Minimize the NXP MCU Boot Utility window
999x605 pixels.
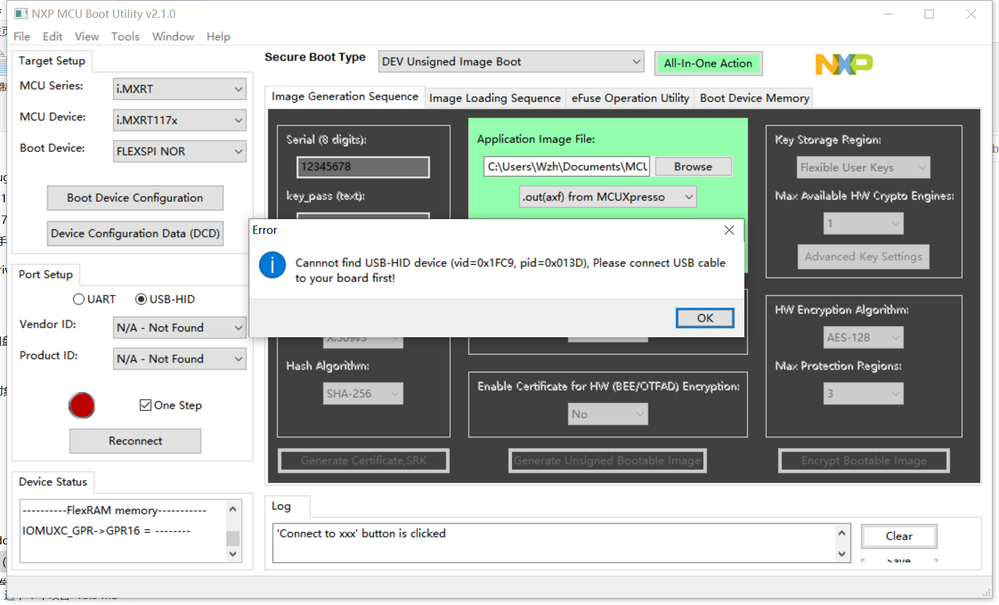click(888, 14)
